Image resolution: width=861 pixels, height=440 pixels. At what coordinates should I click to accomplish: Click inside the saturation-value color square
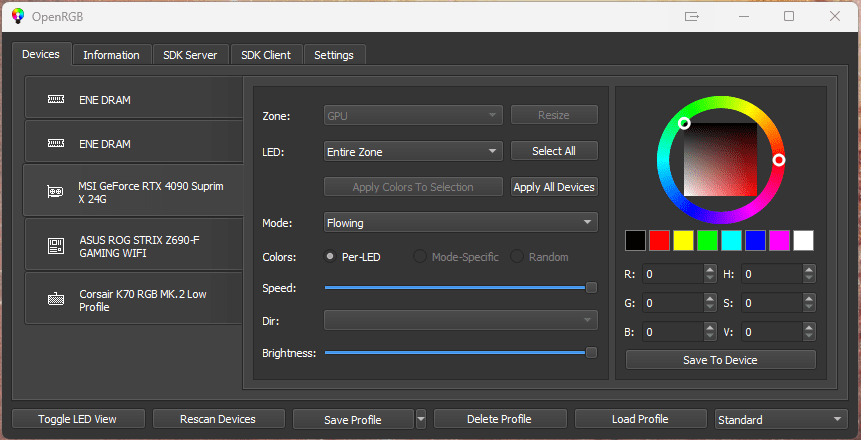pos(720,159)
